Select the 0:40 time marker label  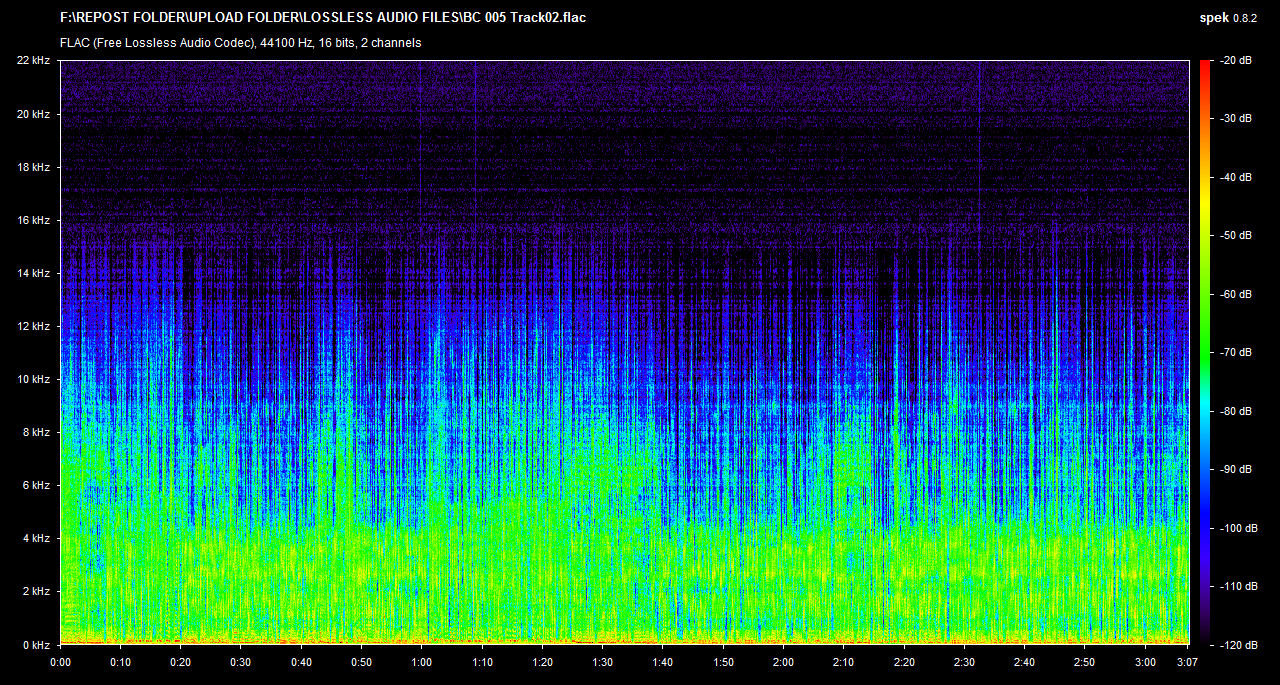coord(301,662)
